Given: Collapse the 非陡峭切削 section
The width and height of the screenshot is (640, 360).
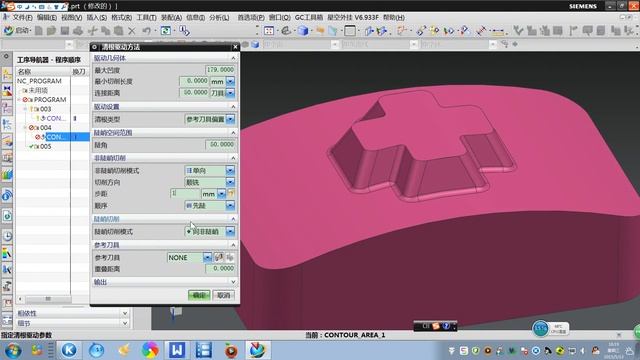Looking at the screenshot, I should tap(233, 158).
